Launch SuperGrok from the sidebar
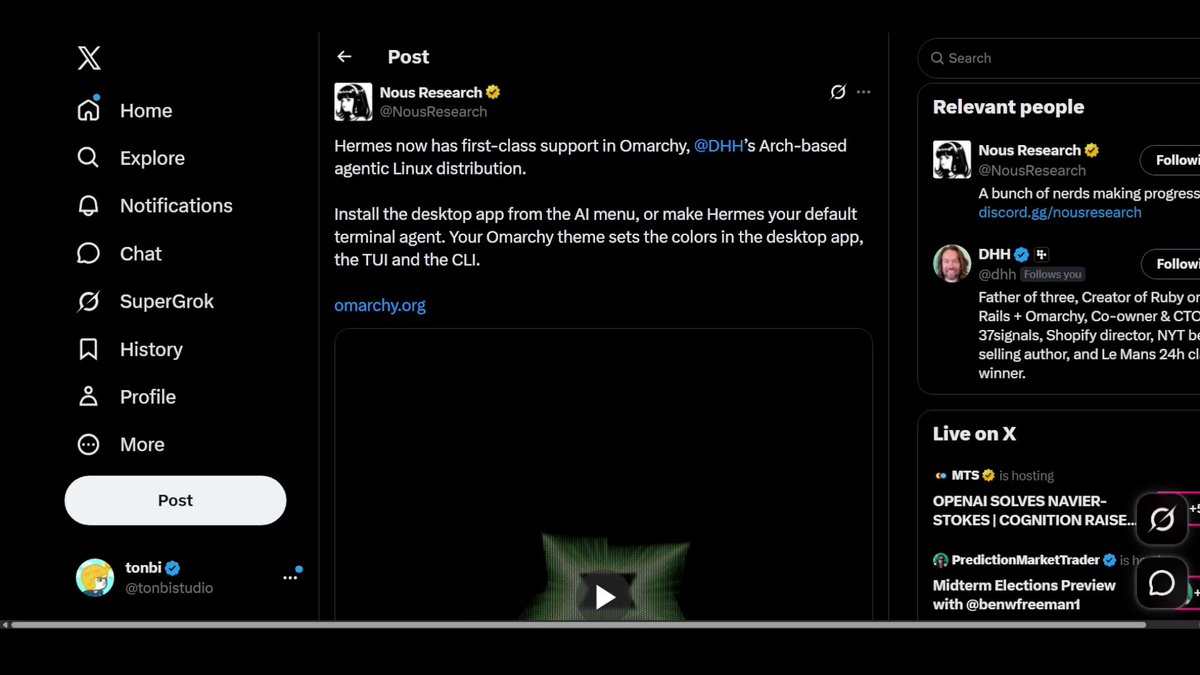The width and height of the screenshot is (1200, 675). pyautogui.click(x=145, y=302)
